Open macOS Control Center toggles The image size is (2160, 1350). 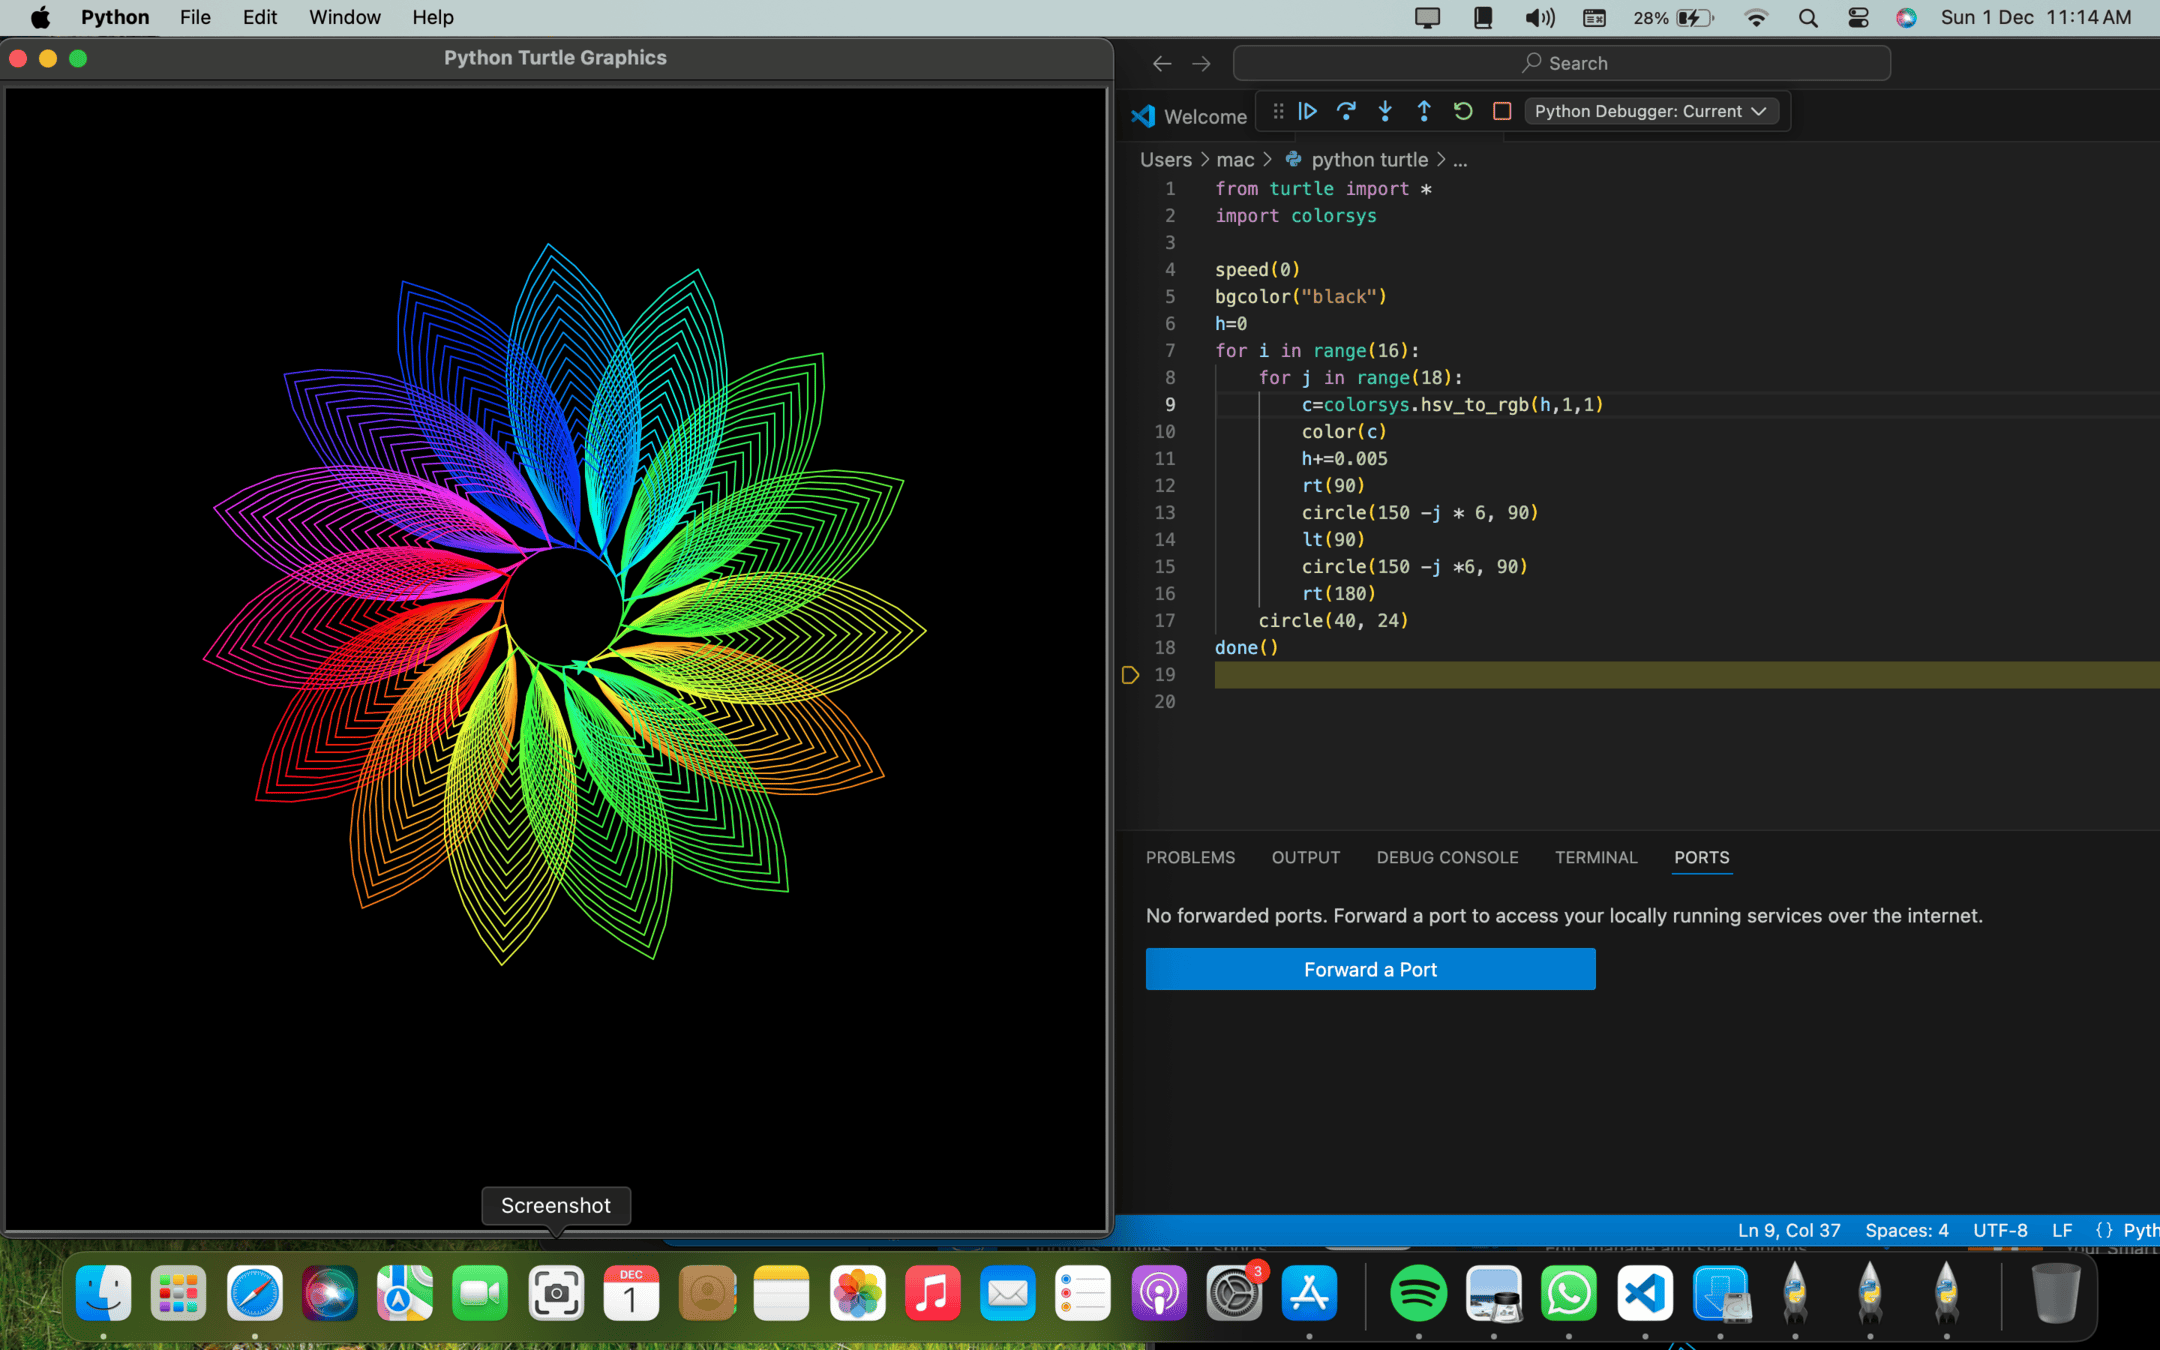[x=1858, y=17]
